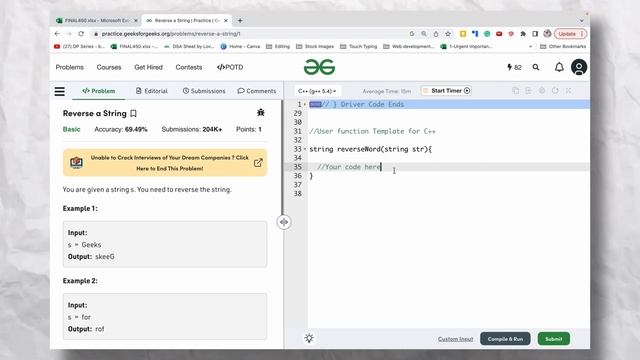Viewport: 640px width, 360px height.
Task: Click line 35 in the code editor
Action: [449, 167]
